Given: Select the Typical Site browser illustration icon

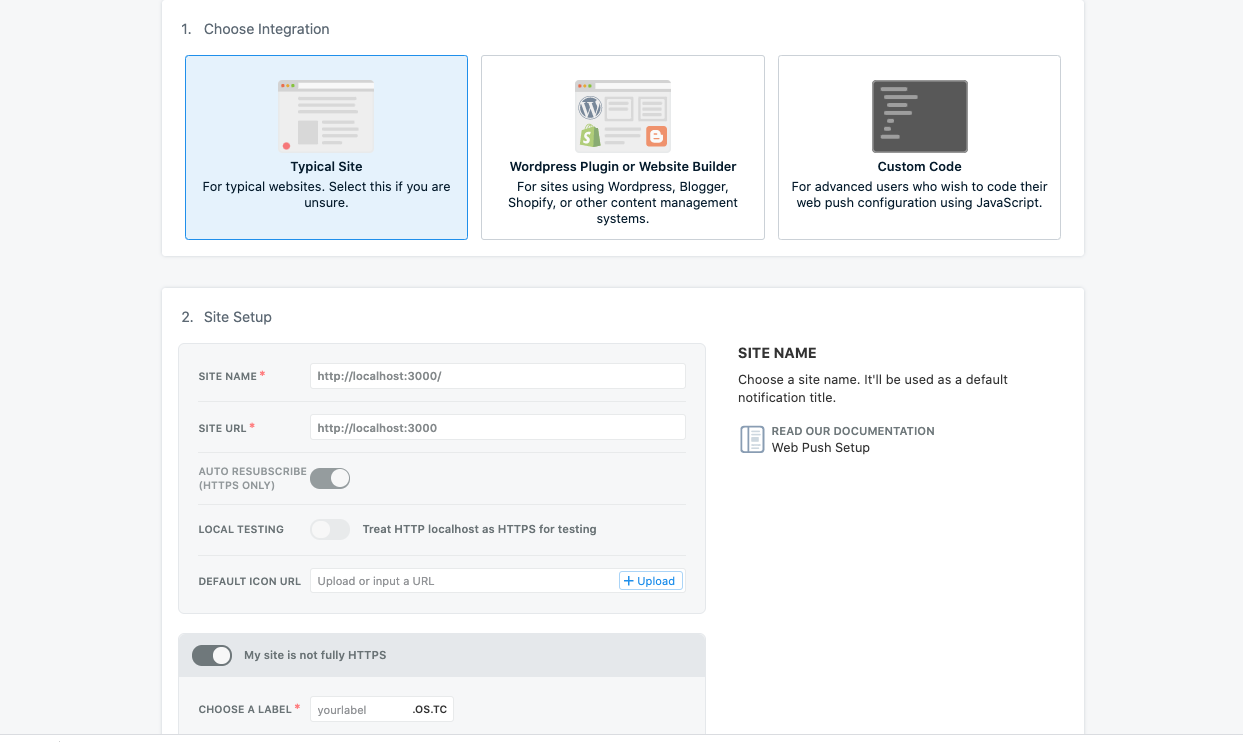Looking at the screenshot, I should [x=326, y=116].
